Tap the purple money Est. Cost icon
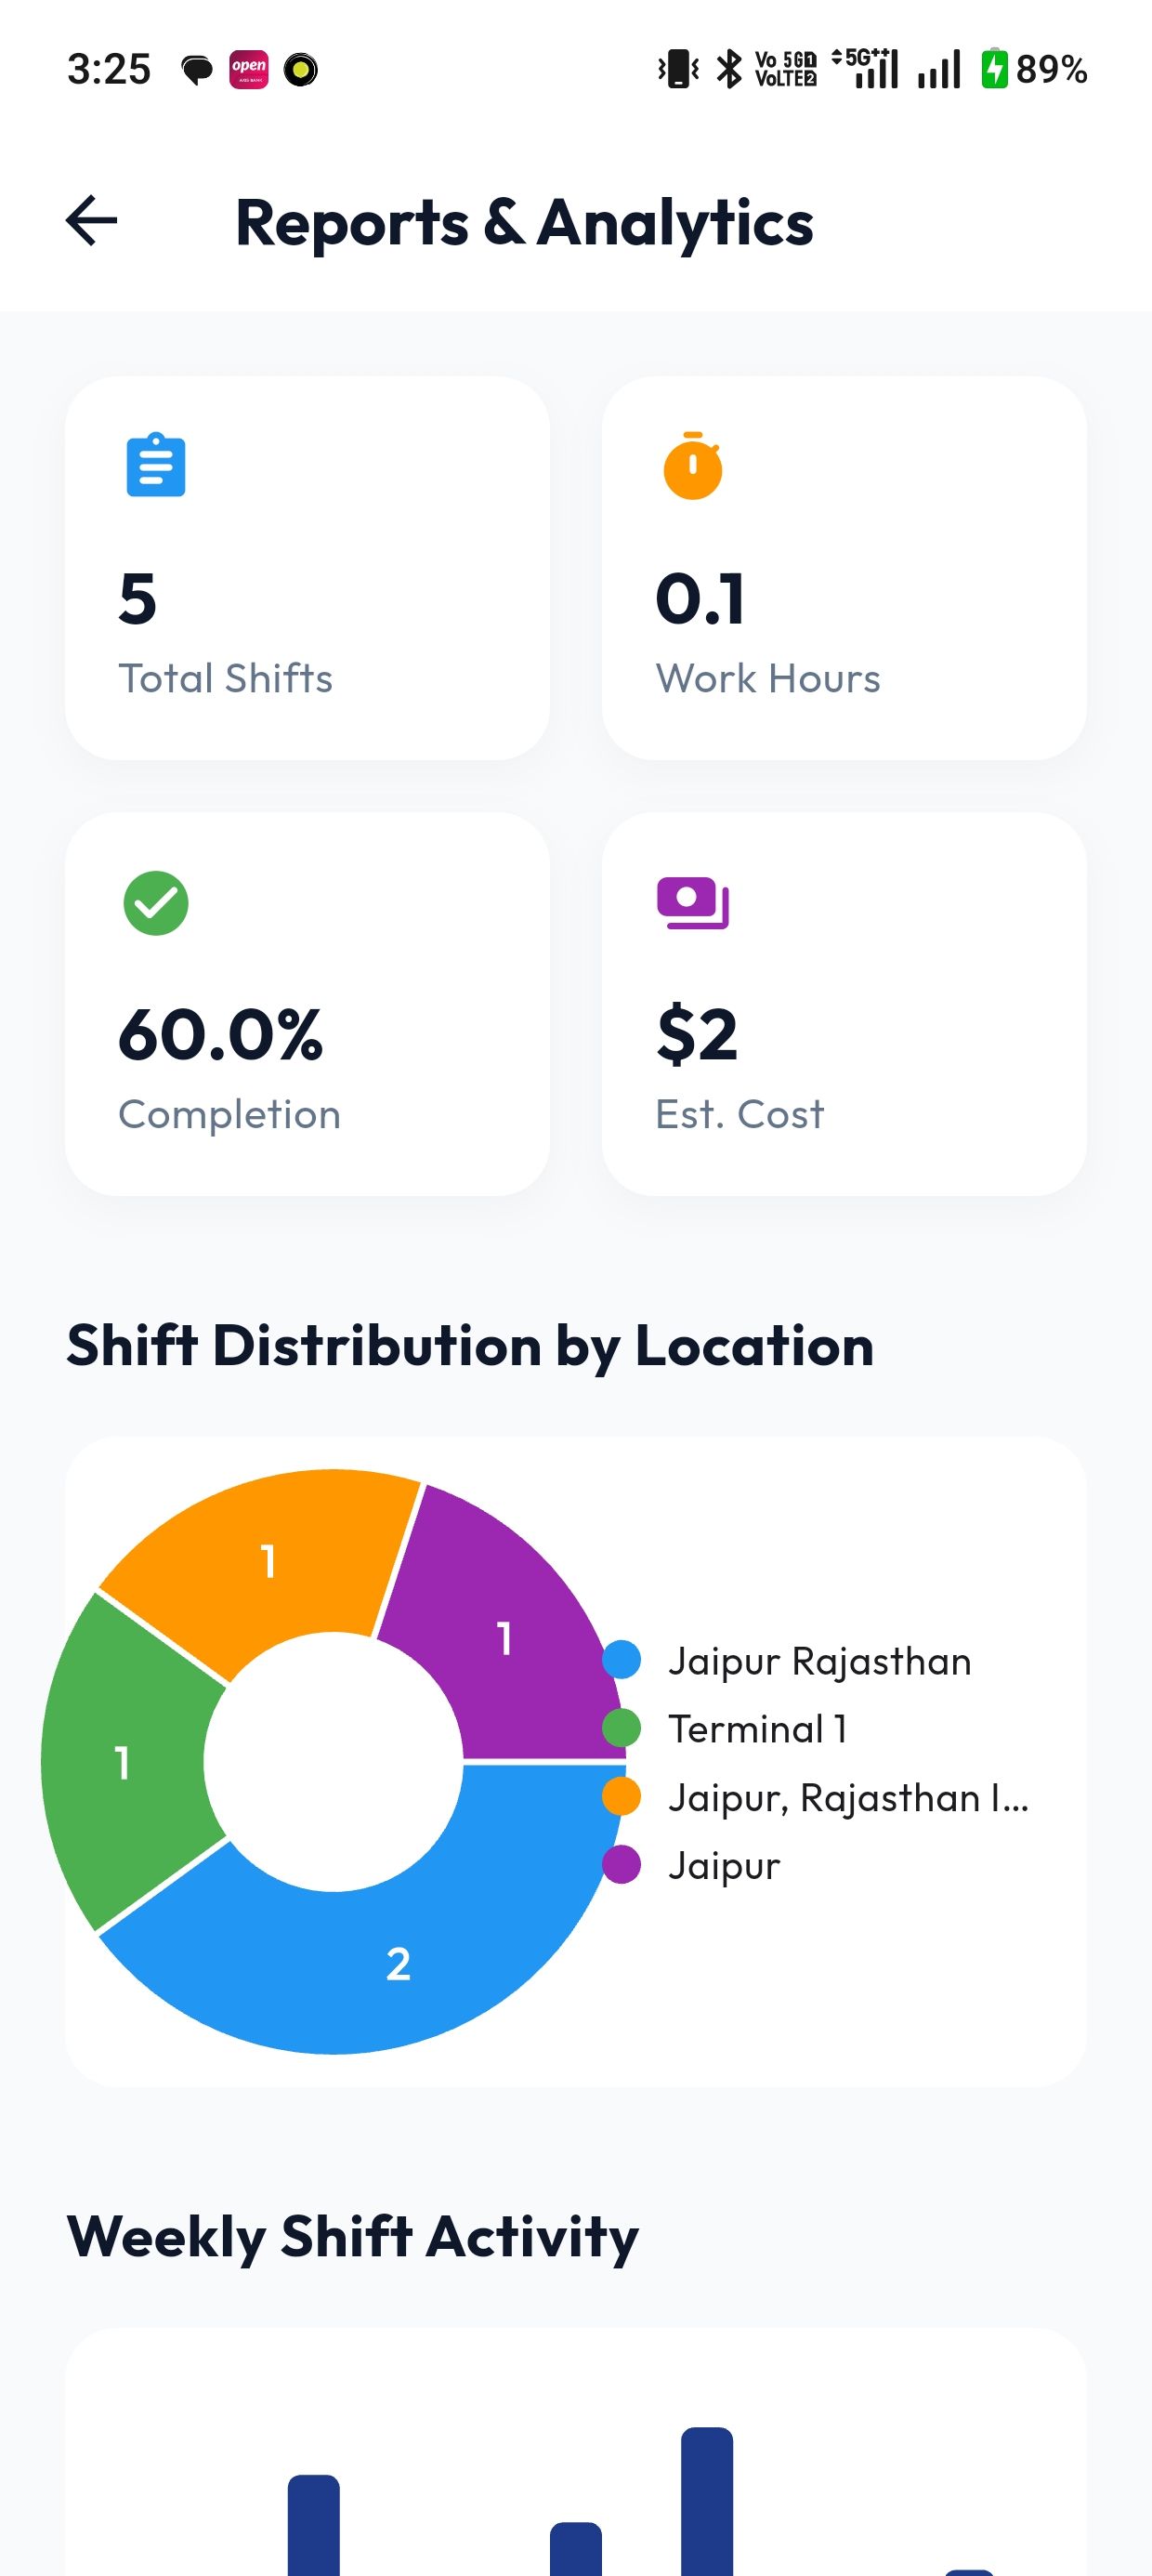 (693, 903)
